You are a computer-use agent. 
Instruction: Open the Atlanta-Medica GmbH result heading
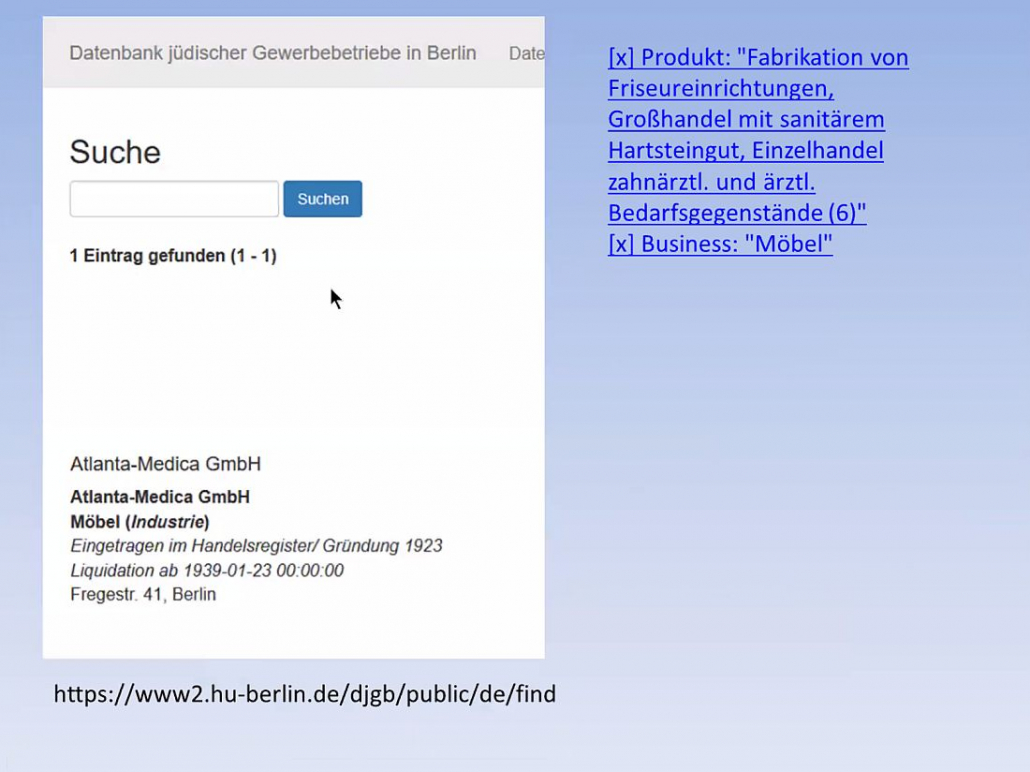coord(165,464)
